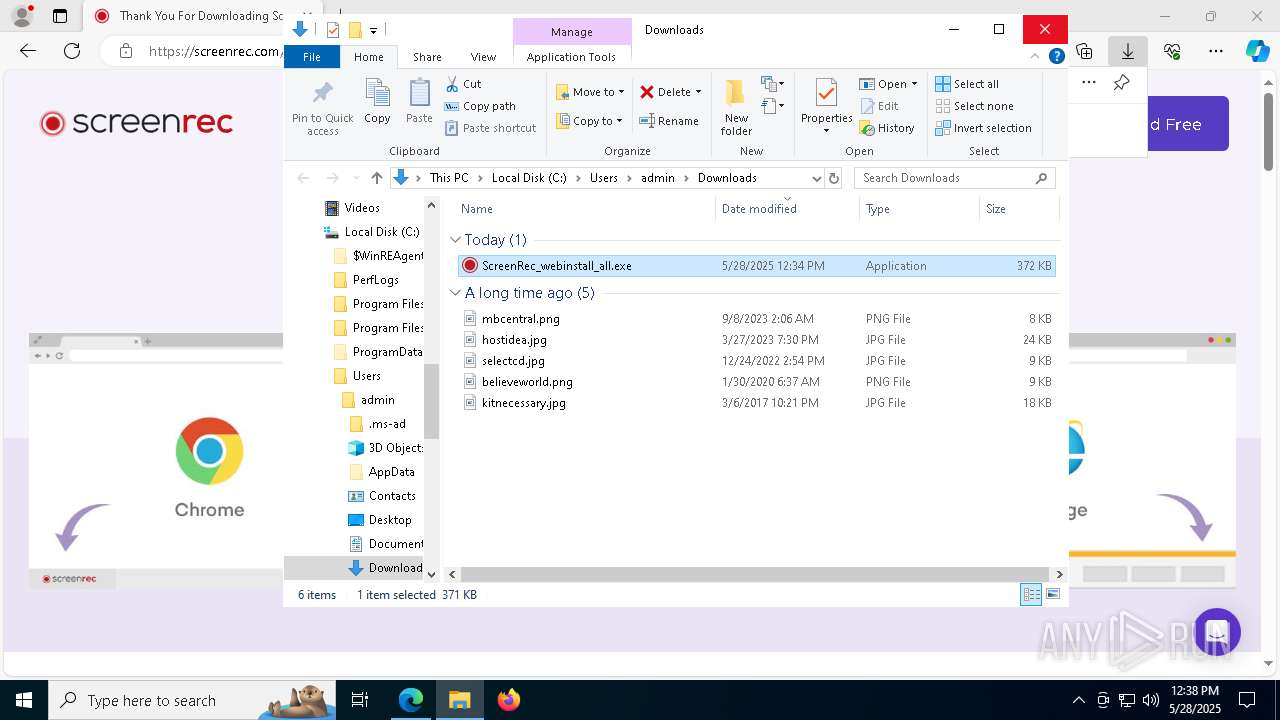This screenshot has height=720, width=1280.
Task: Click History in the Open group
Action: click(886, 128)
